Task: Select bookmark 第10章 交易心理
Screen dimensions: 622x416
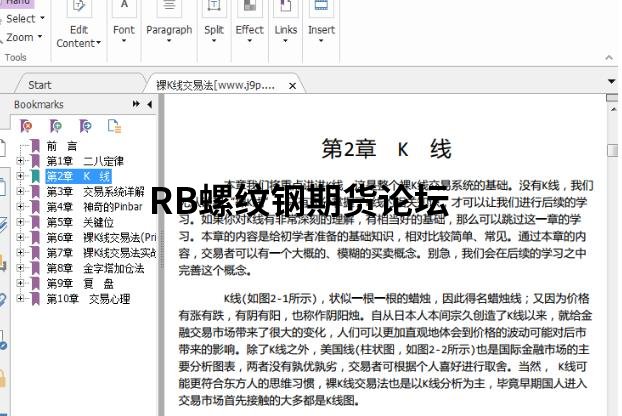Action: pyautogui.click(x=88, y=299)
